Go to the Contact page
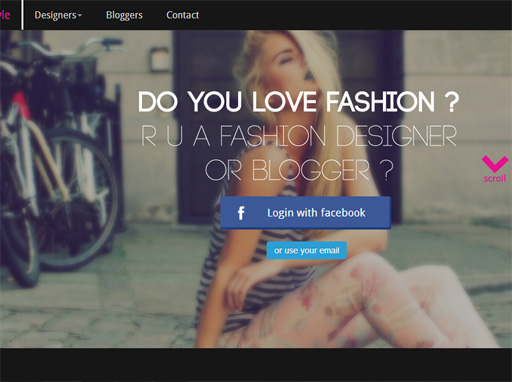 click(x=182, y=15)
